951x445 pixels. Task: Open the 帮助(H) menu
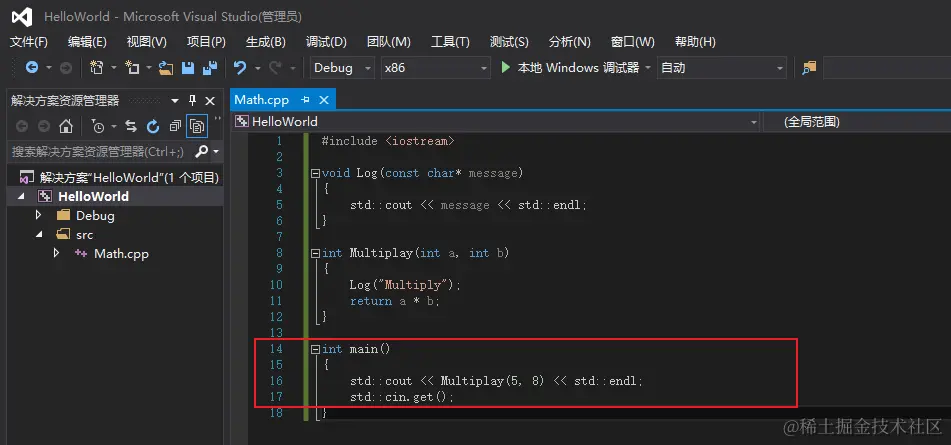(695, 42)
